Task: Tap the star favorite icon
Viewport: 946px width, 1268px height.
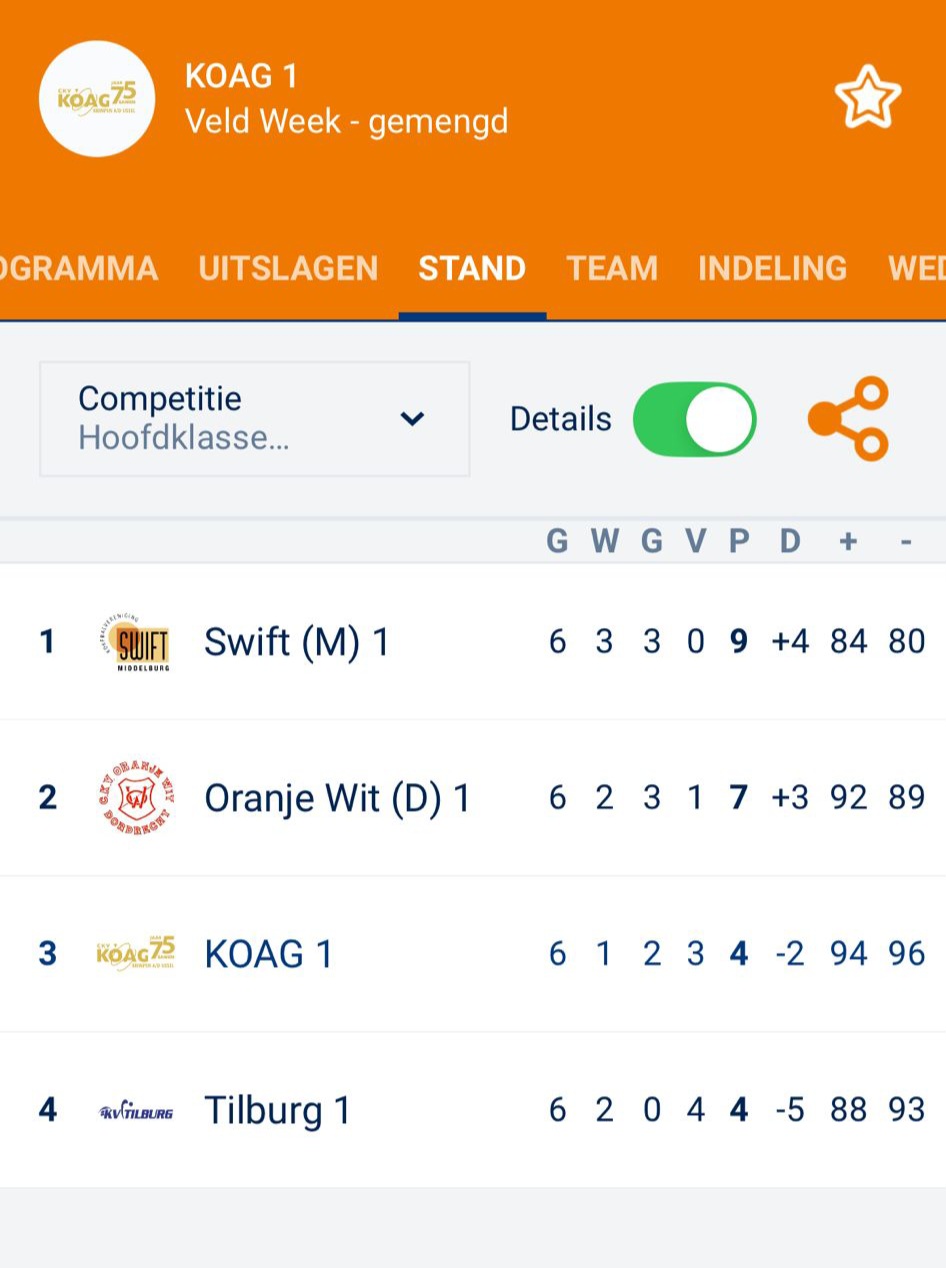Action: 866,97
